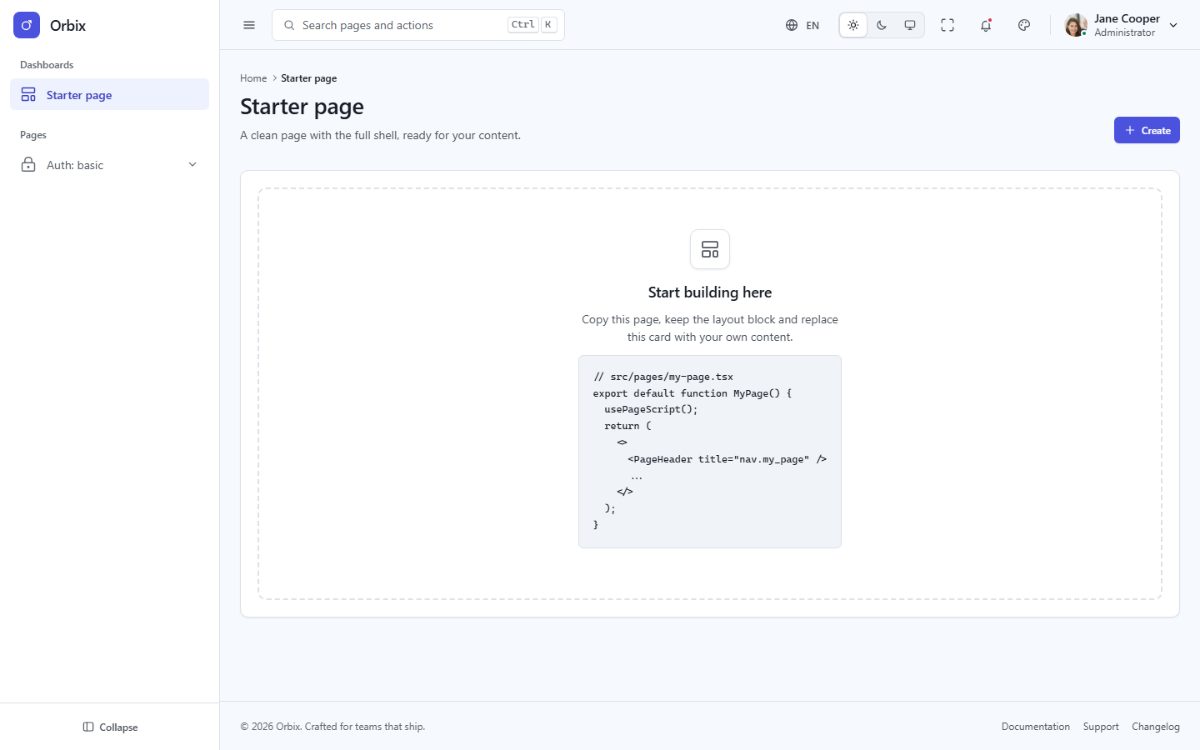
Task: Go to Home in breadcrumb
Action: pyautogui.click(x=253, y=78)
